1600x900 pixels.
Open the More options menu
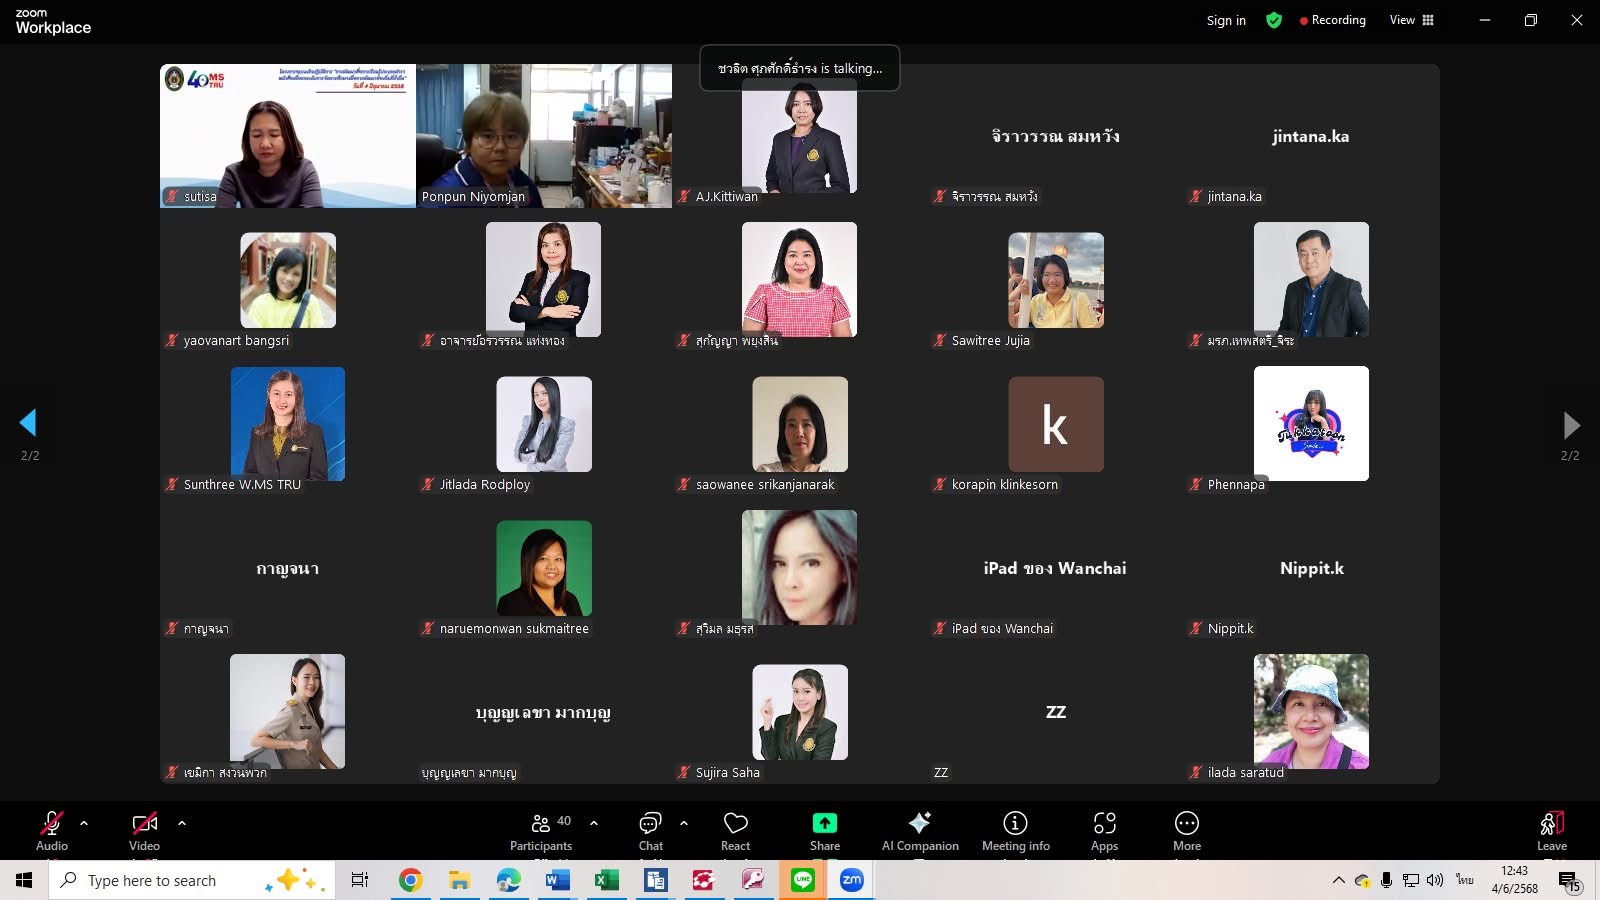pyautogui.click(x=1186, y=831)
